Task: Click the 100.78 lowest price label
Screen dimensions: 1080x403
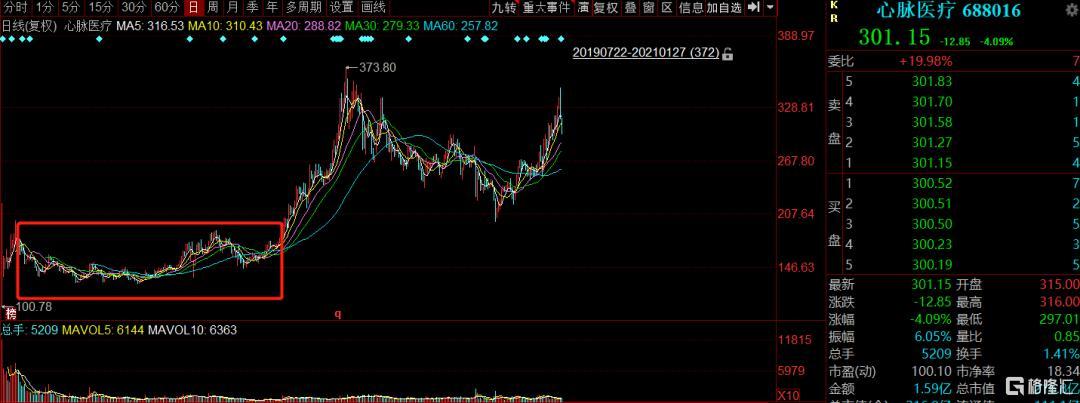Action: tap(33, 306)
